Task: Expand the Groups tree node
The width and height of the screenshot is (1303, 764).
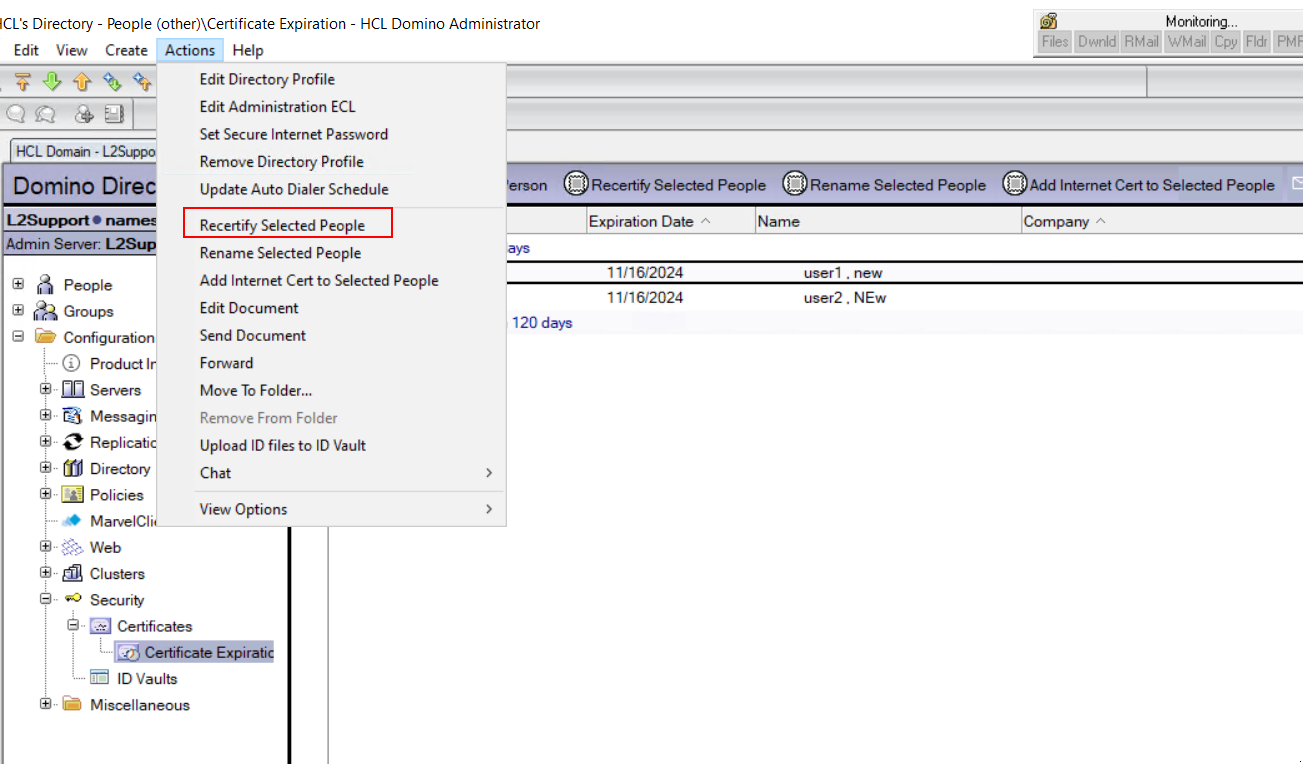Action: 18,311
